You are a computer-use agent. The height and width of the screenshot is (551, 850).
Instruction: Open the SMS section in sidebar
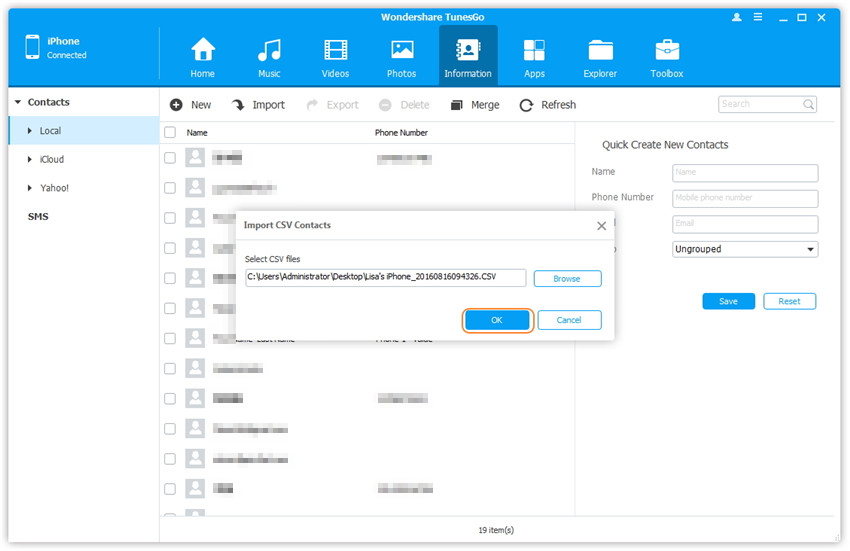tap(38, 217)
